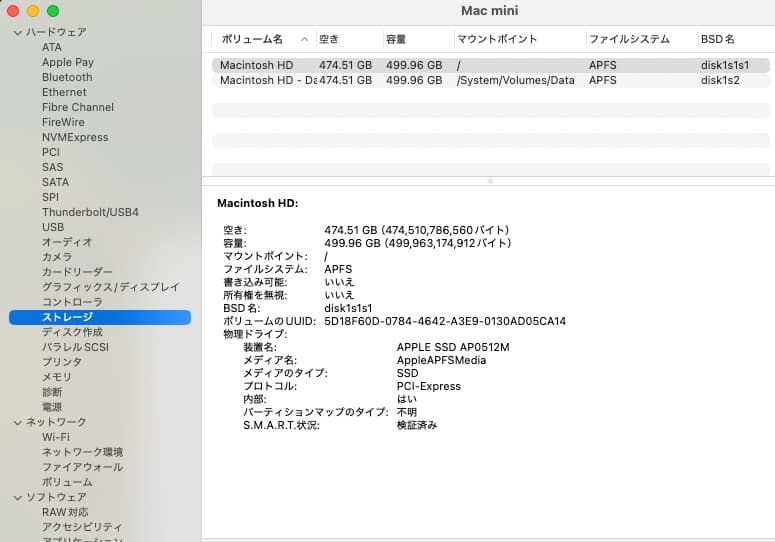
Task: Click the disk1s2 BSD name cell
Action: (x=720, y=81)
